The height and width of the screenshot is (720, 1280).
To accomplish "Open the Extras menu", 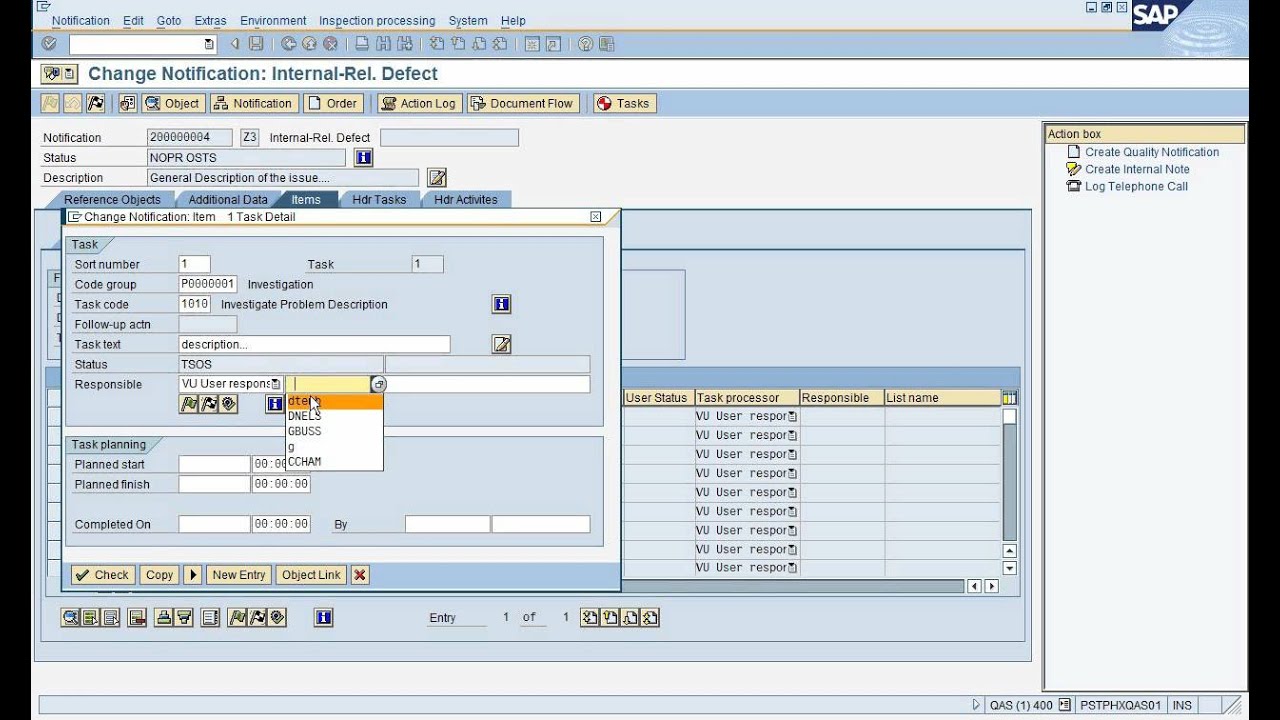I will [x=210, y=20].
